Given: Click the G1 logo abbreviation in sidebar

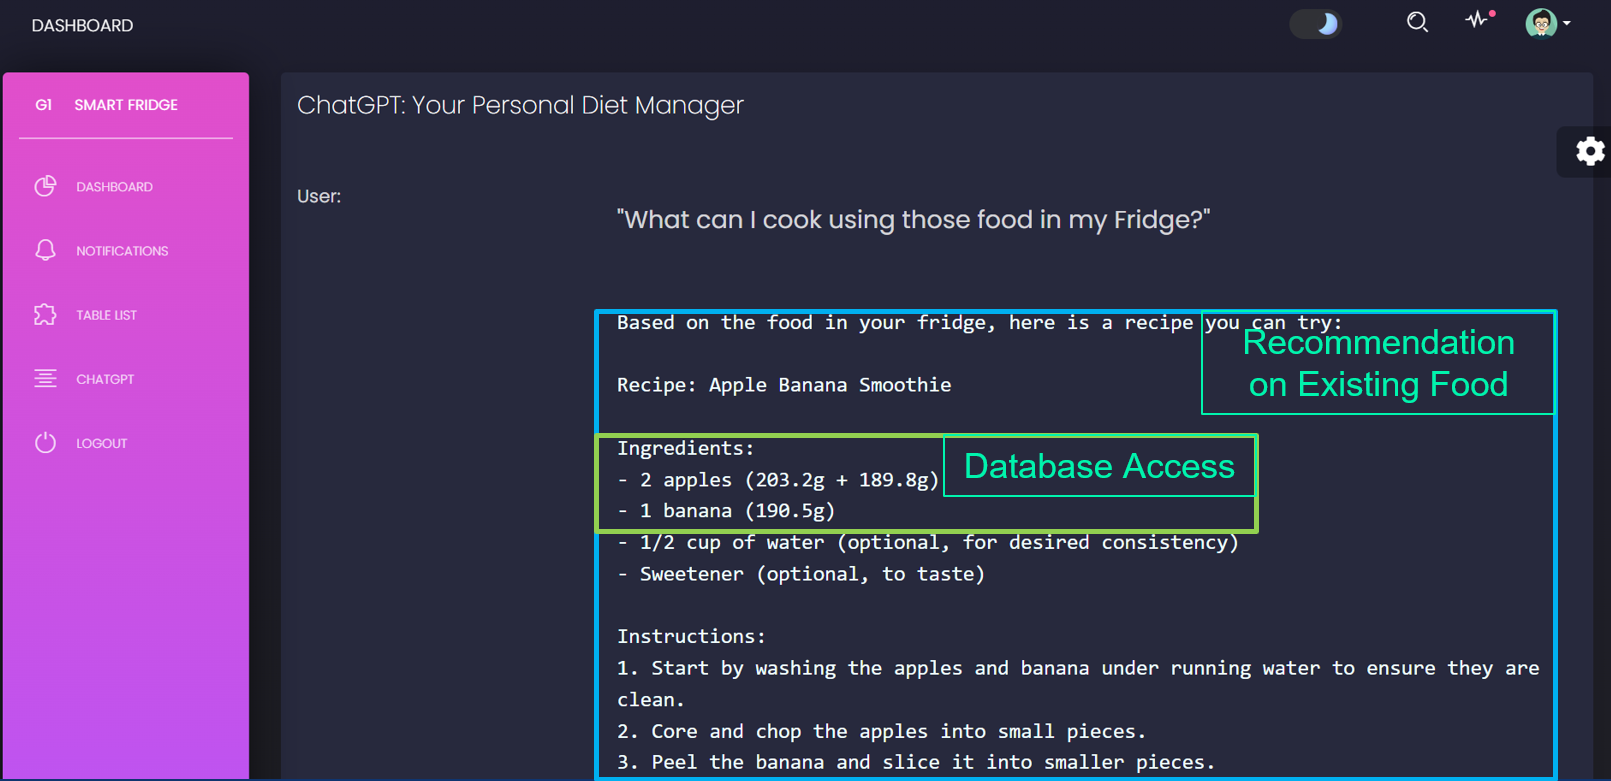Looking at the screenshot, I should tap(43, 105).
